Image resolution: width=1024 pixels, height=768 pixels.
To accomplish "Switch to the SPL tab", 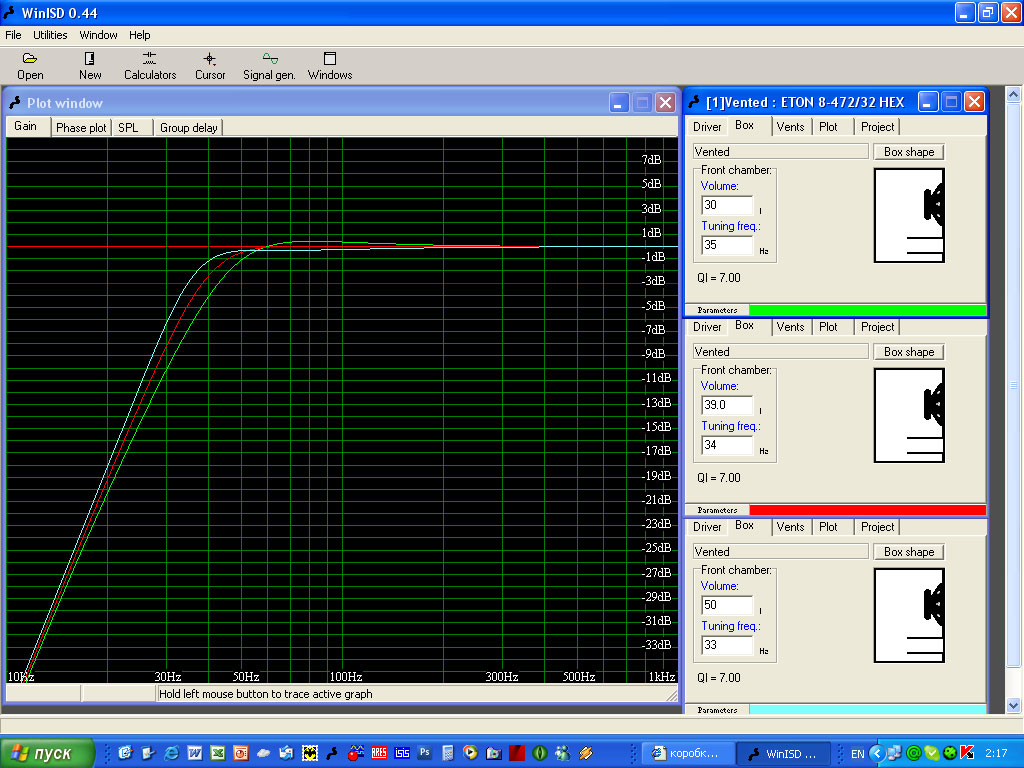I will pyautogui.click(x=132, y=128).
